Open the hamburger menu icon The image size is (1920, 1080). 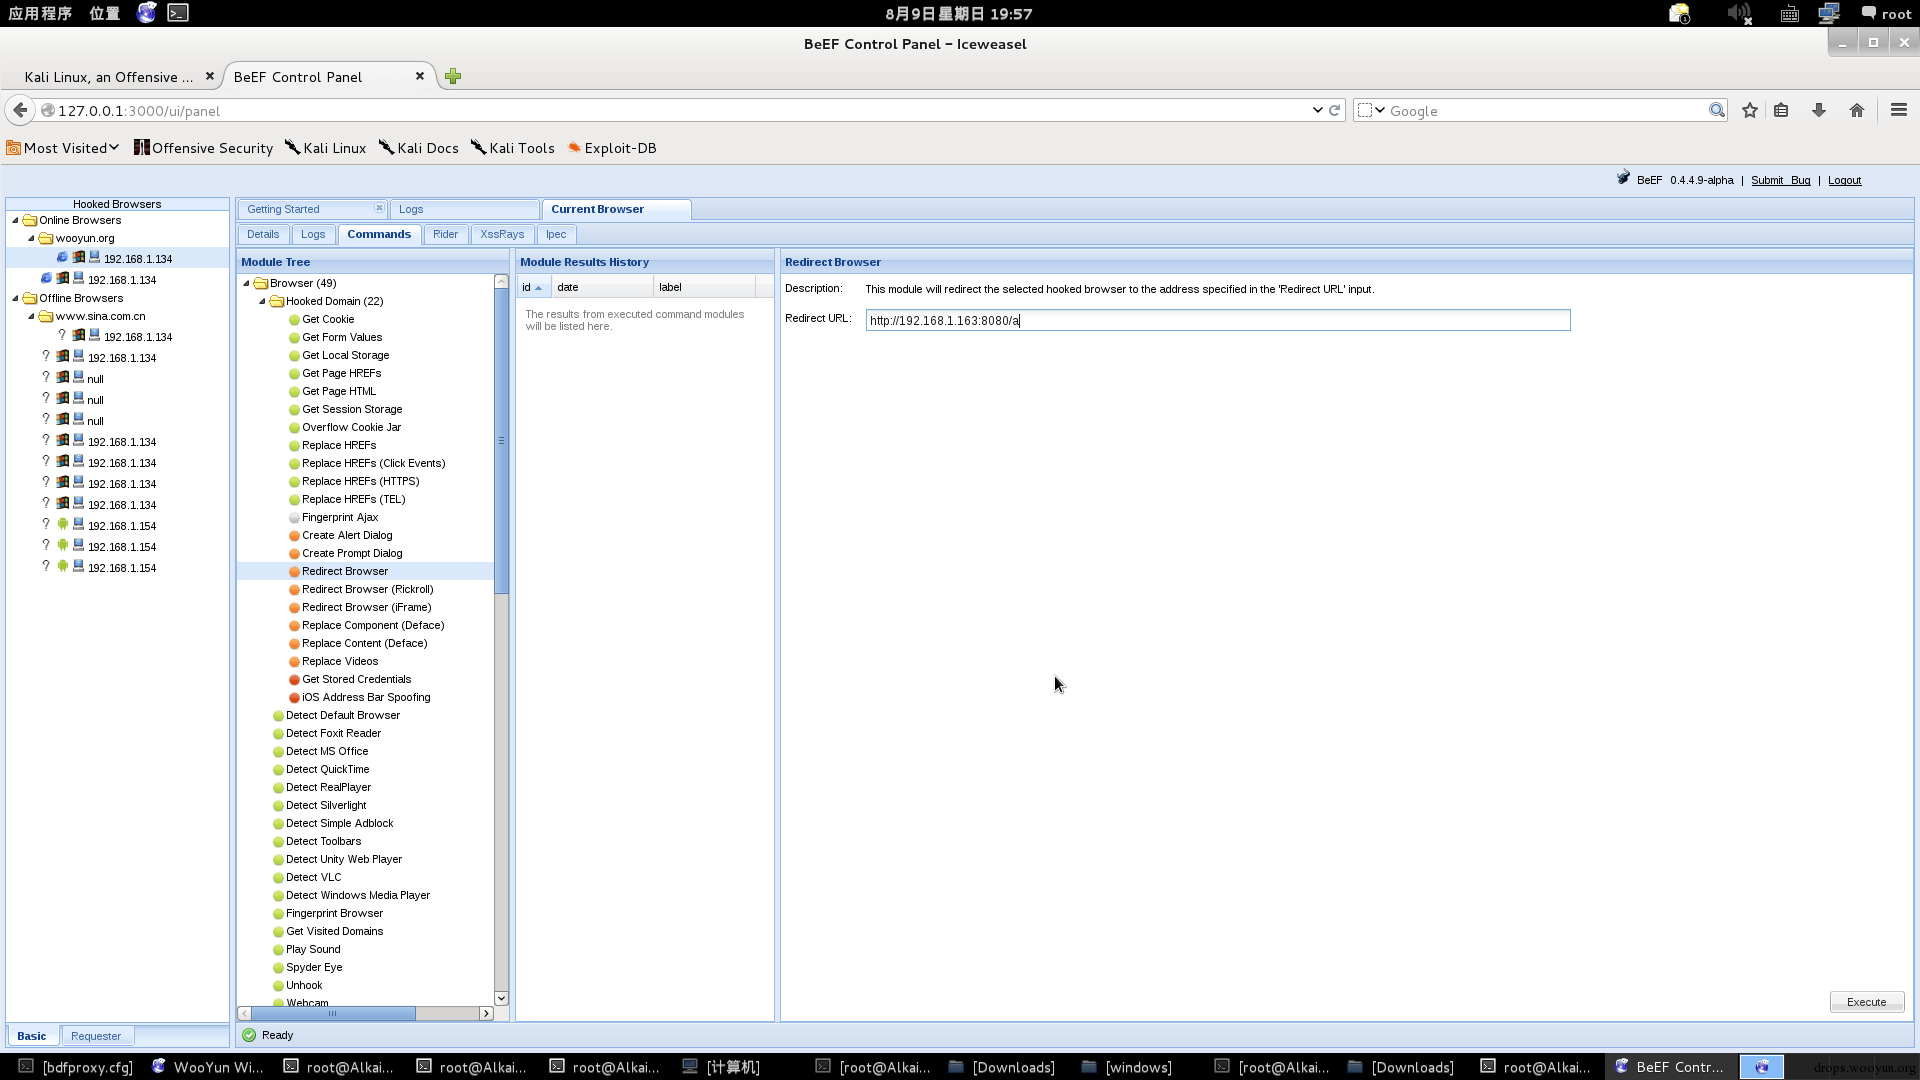1899,110
